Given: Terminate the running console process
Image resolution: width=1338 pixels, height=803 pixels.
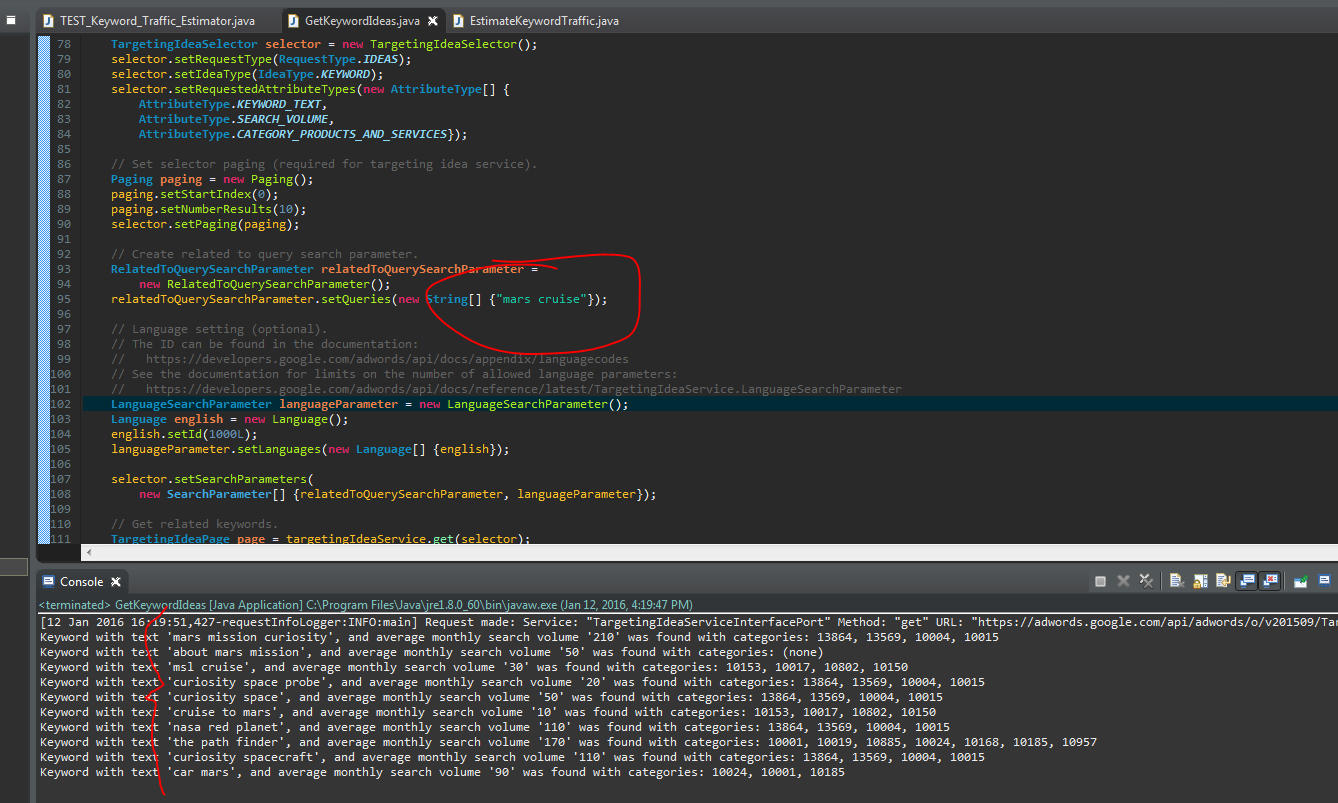Looking at the screenshot, I should [1101, 581].
